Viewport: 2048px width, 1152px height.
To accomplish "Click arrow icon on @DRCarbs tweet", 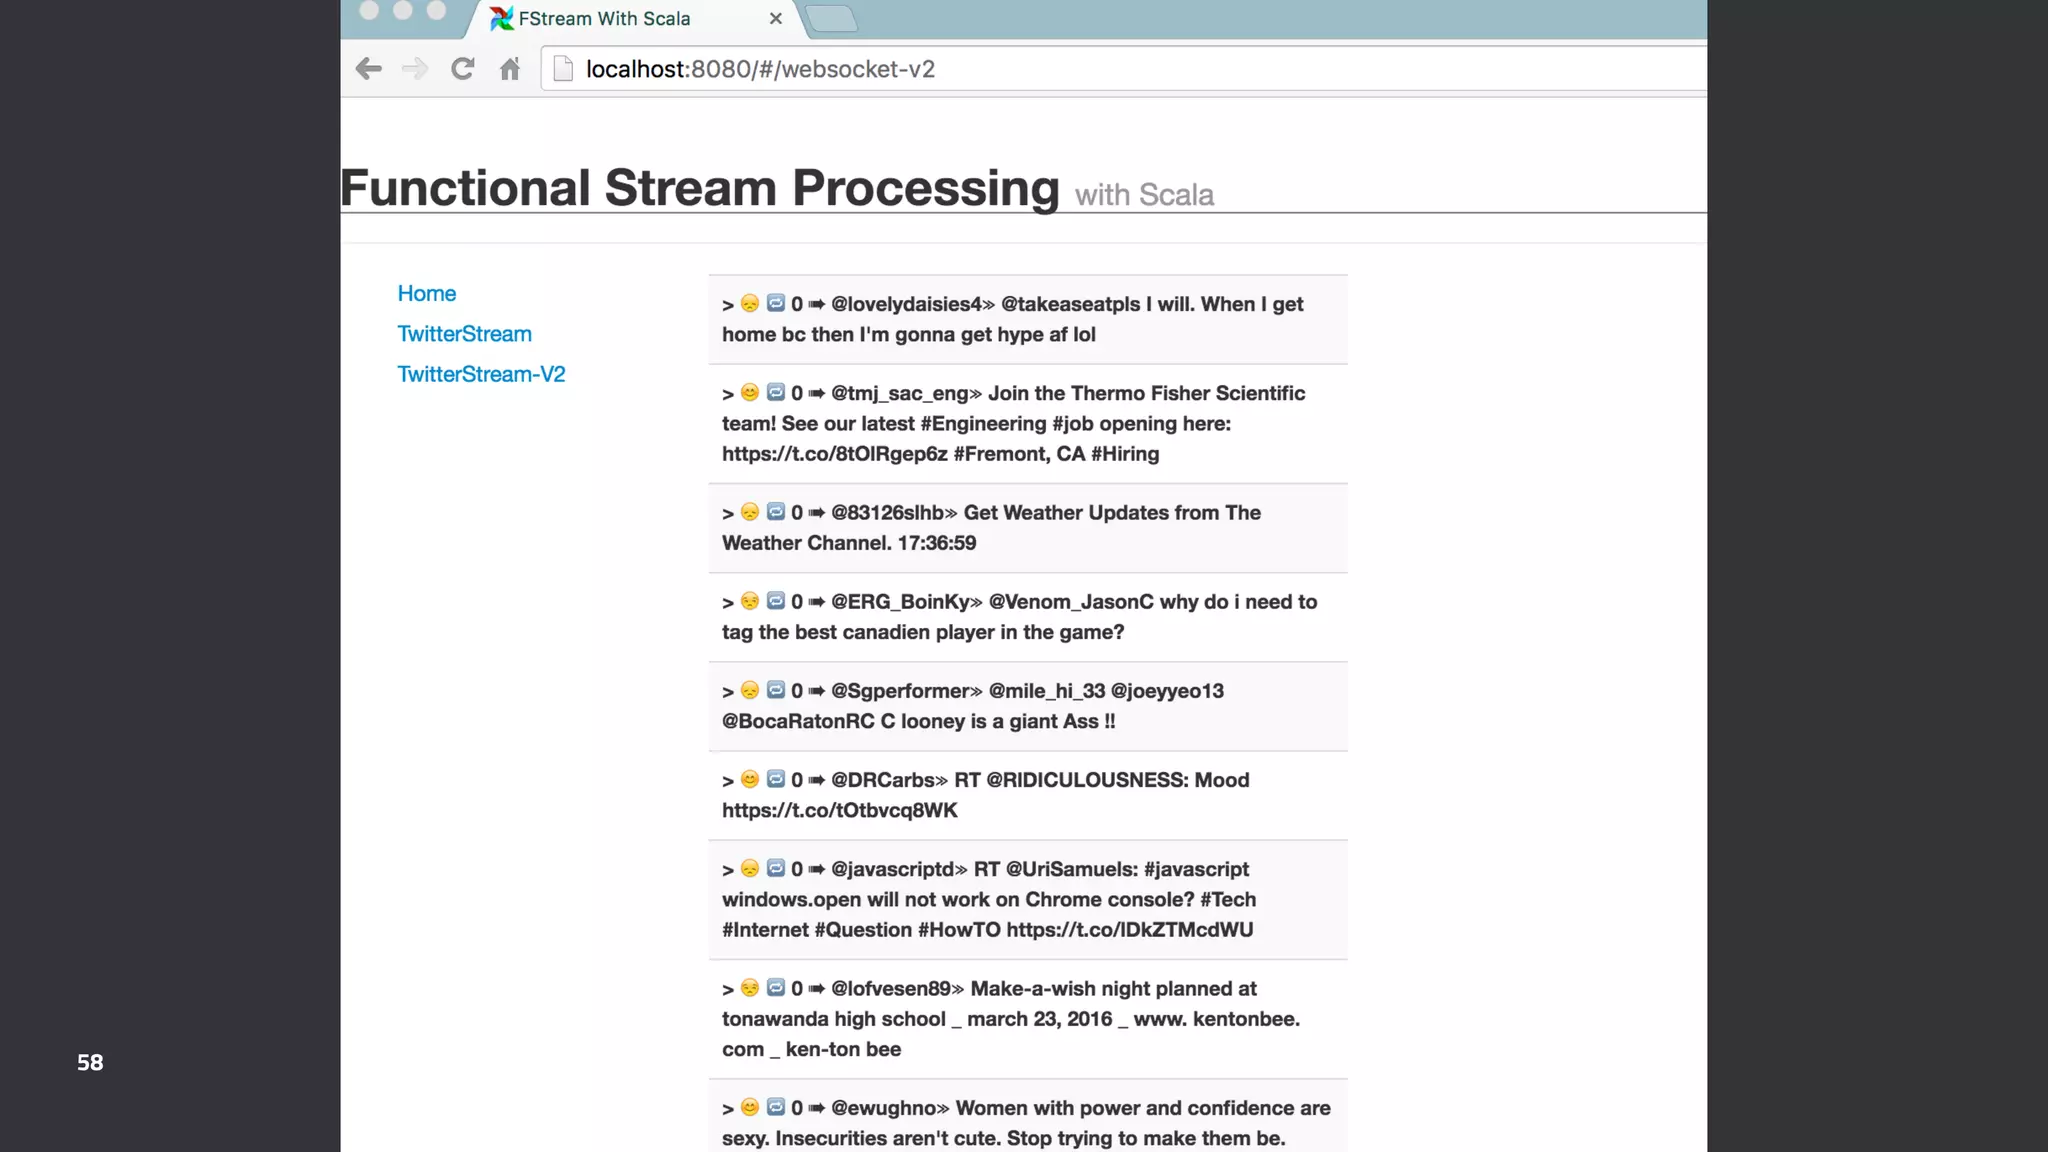I will tap(816, 780).
